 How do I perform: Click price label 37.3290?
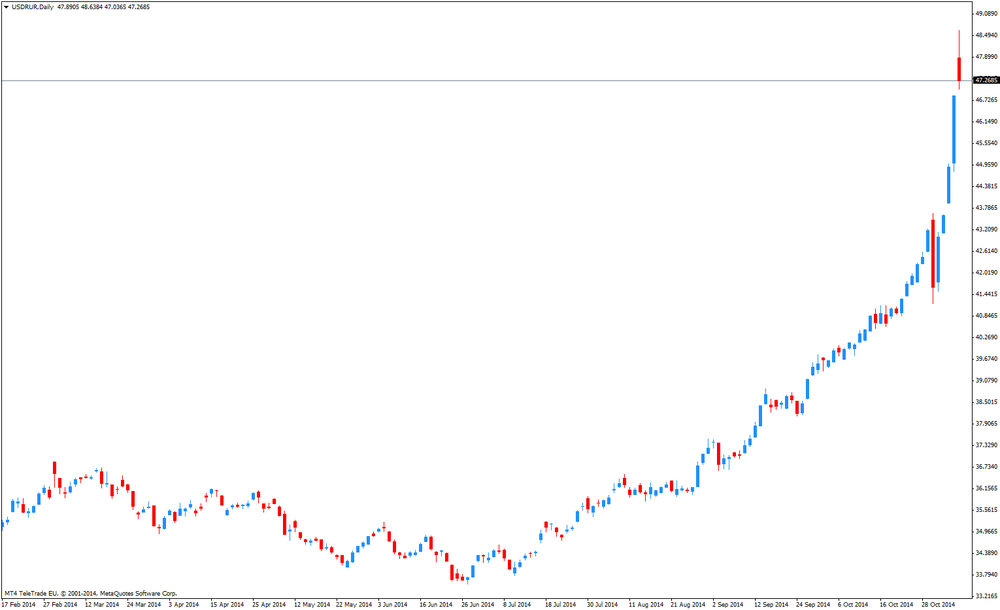(986, 445)
